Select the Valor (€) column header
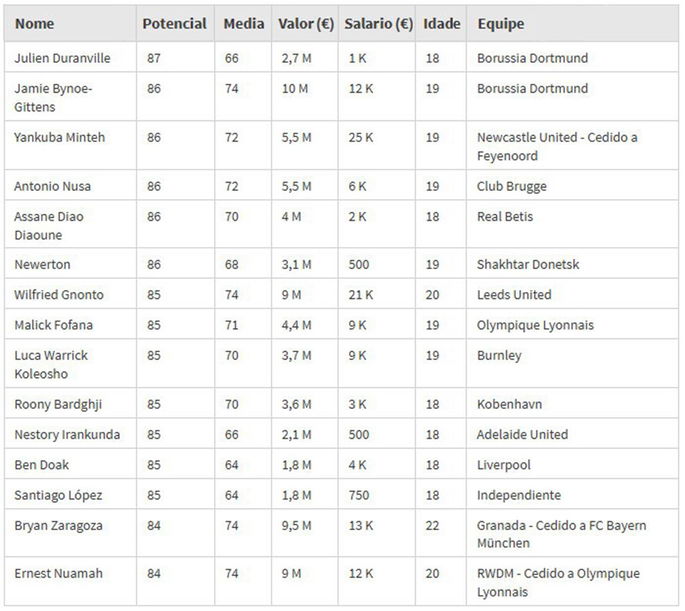This screenshot has height=611, width=685. pos(305,24)
